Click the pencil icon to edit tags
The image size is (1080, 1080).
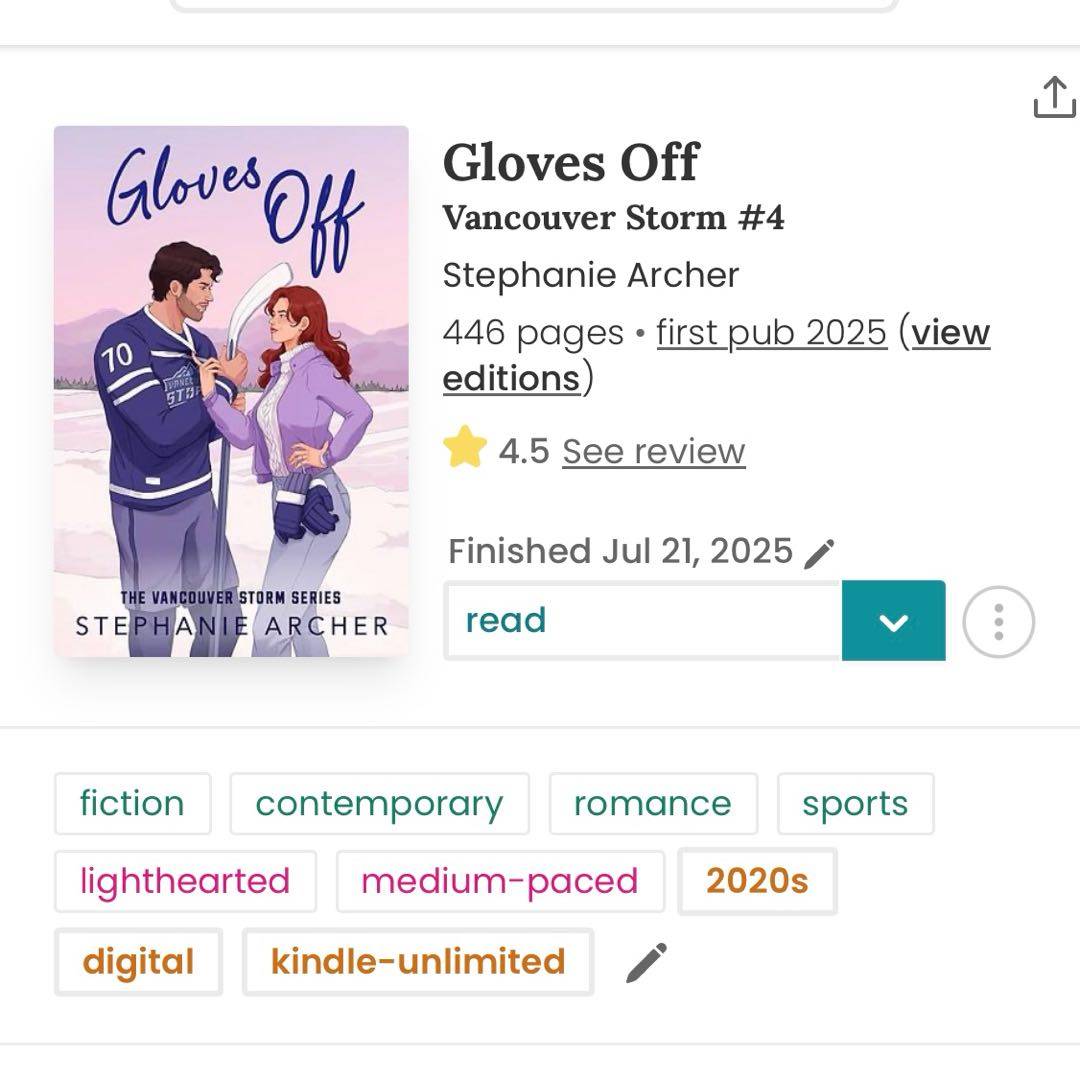[x=647, y=962]
